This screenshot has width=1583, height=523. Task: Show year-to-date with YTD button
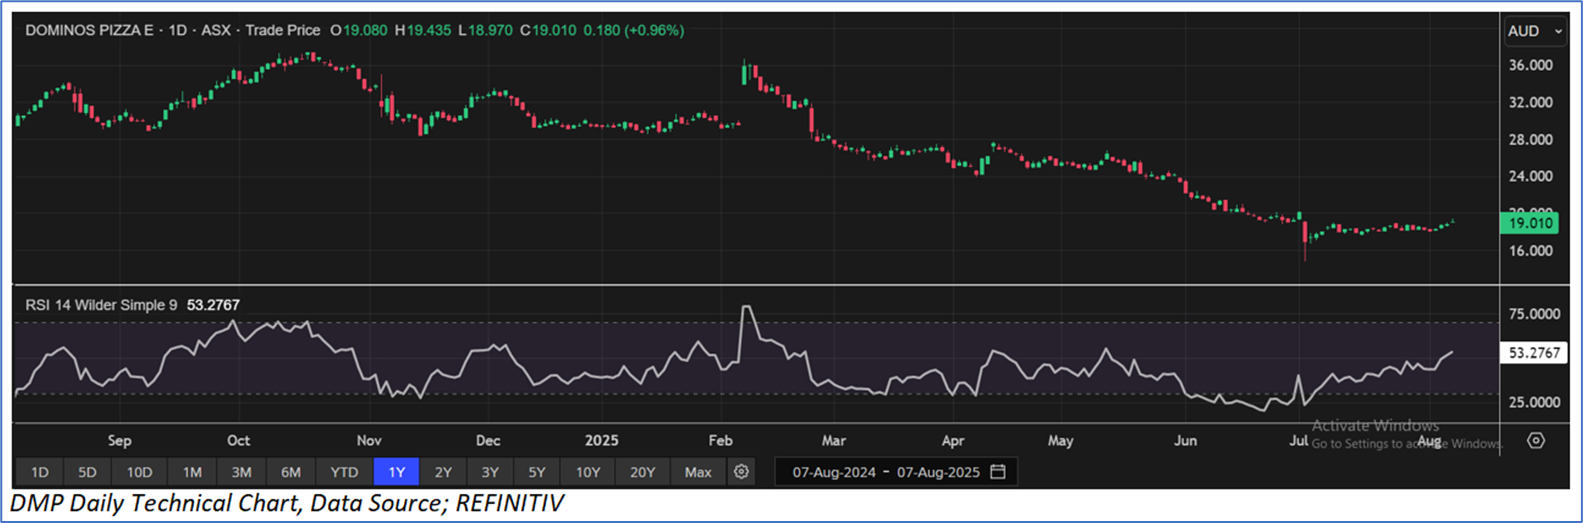click(x=344, y=472)
